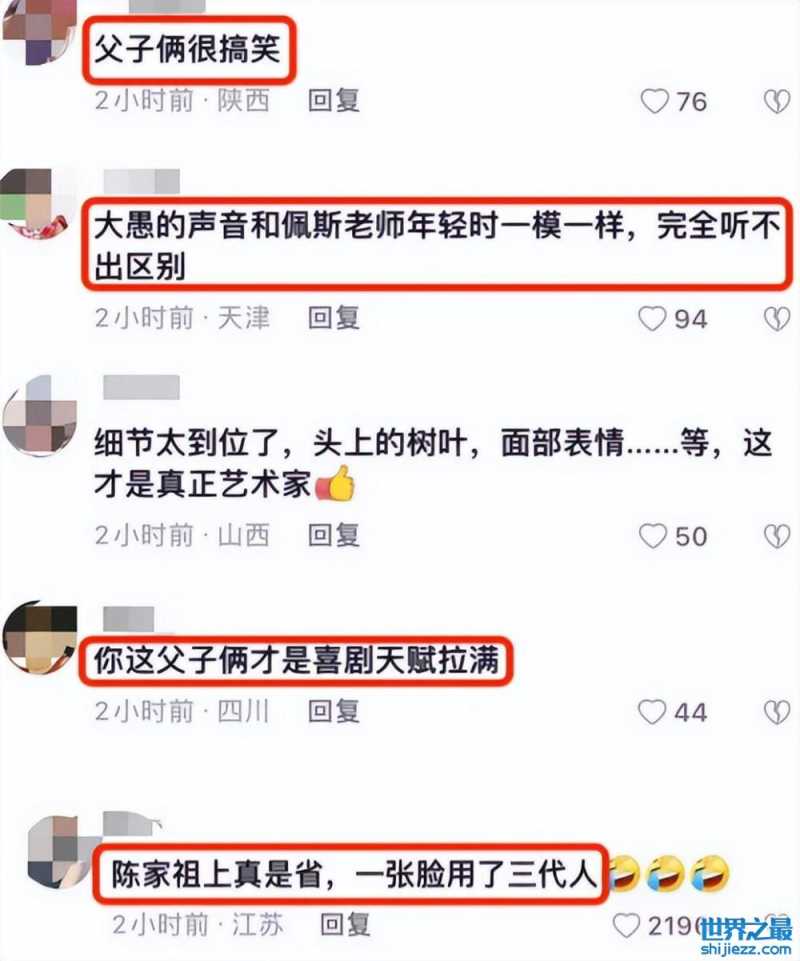
Task: Like the comment with 50 likes
Action: click(x=653, y=536)
